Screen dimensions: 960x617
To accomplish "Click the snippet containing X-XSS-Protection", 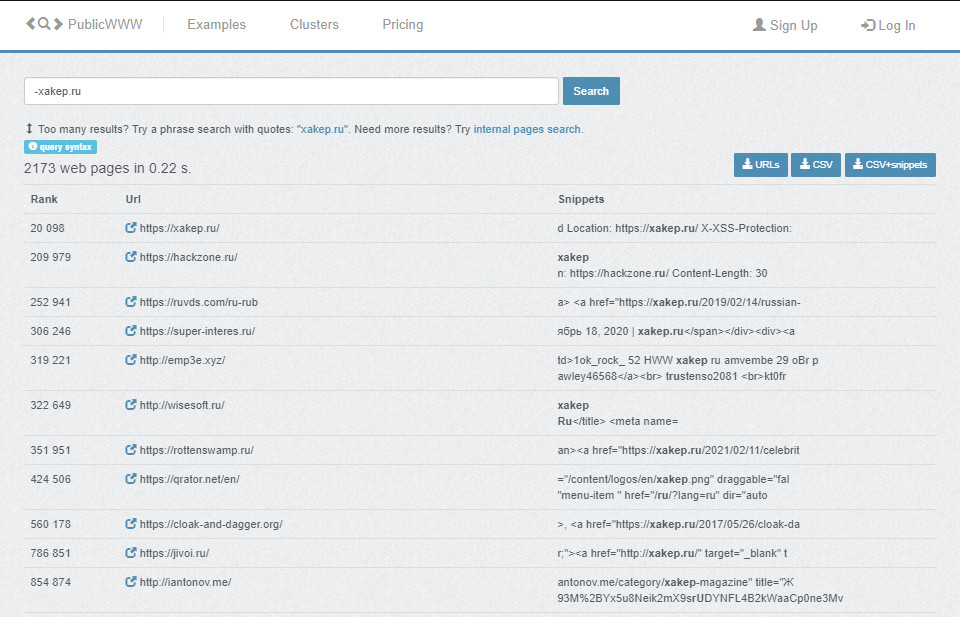I will pyautogui.click(x=674, y=228).
